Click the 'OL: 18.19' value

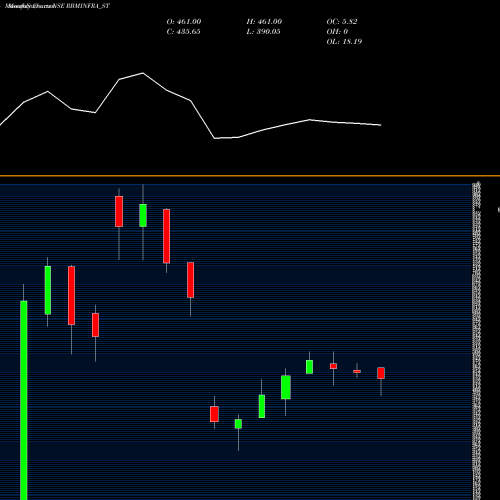(344, 42)
